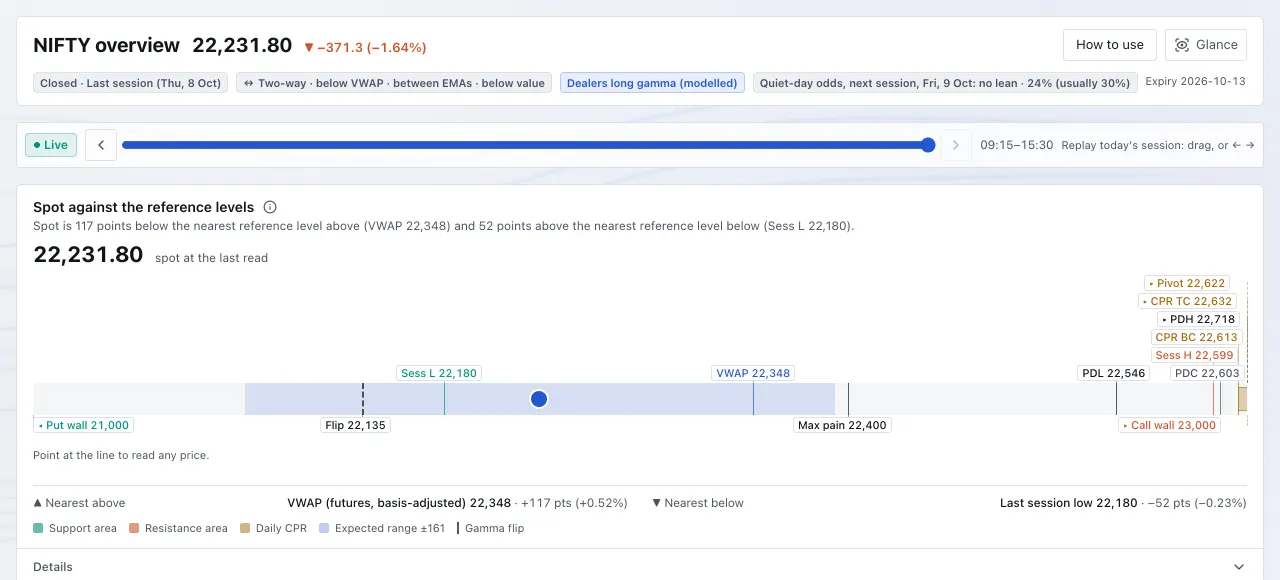This screenshot has width=1280, height=580.
Task: Click the Expiry 2026-10-13 text
Action: [1195, 82]
